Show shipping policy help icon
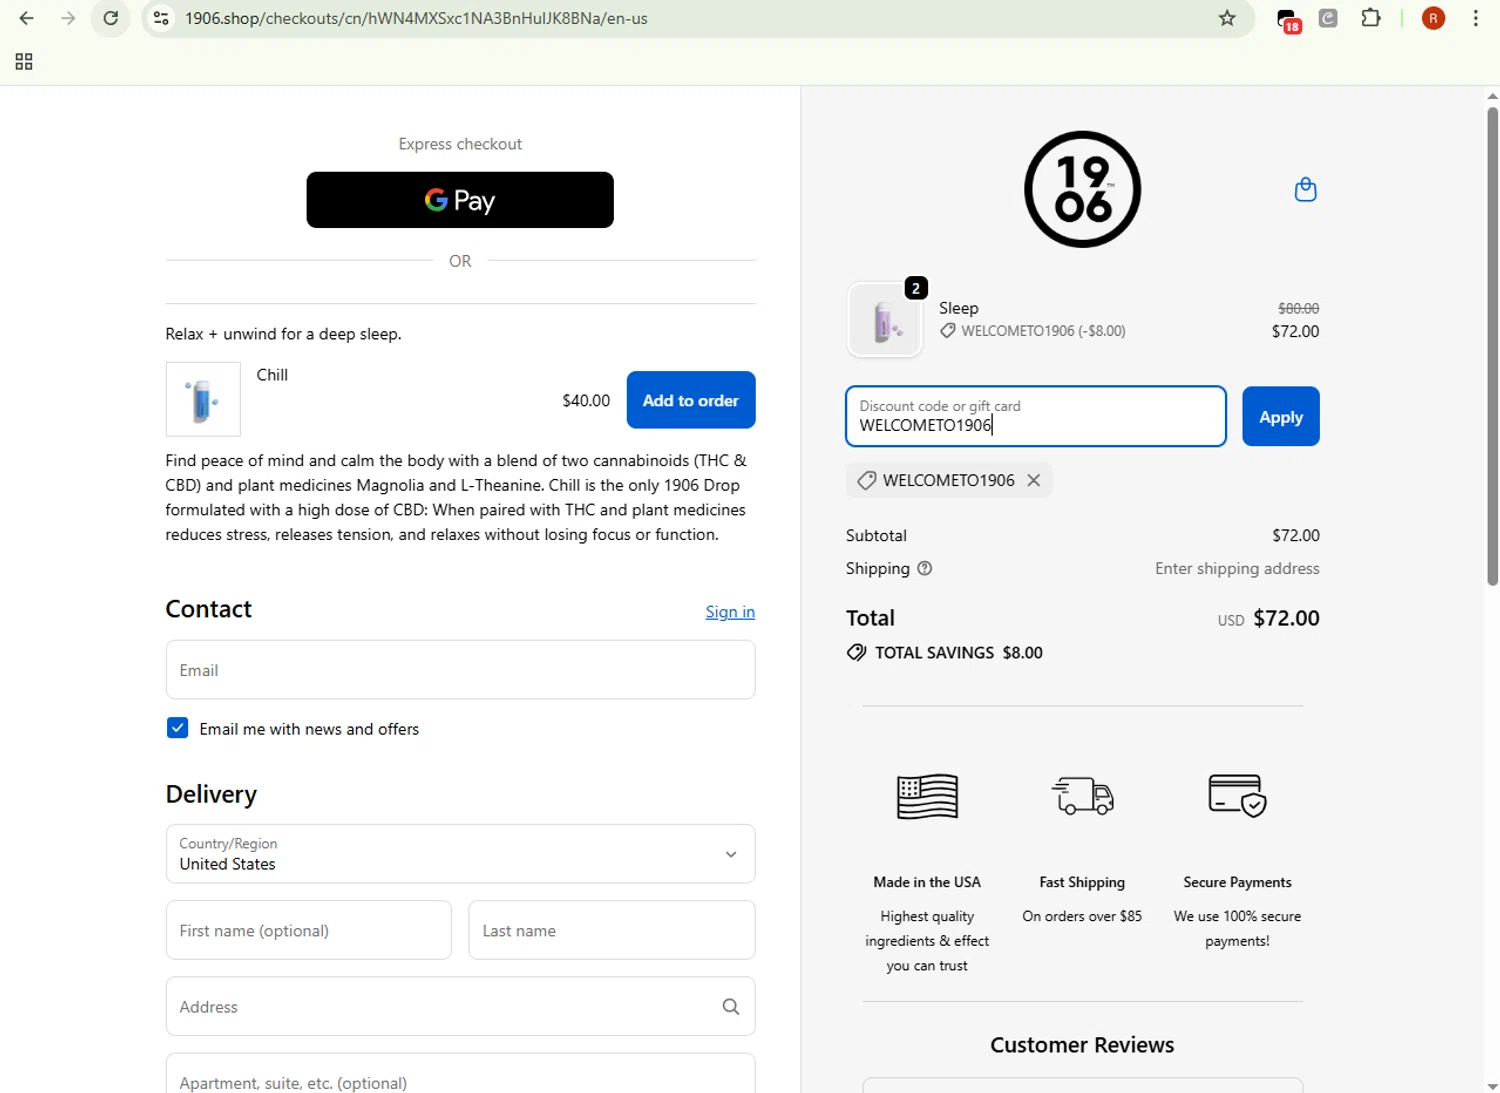 click(x=925, y=569)
